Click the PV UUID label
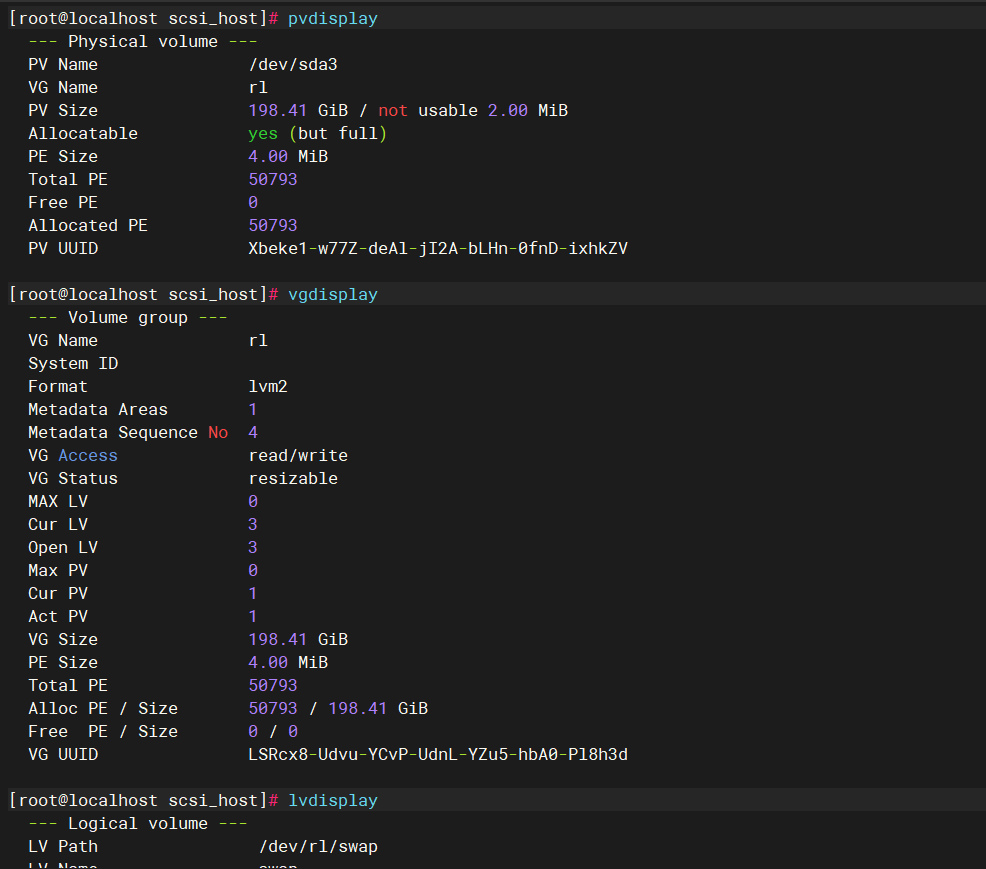This screenshot has height=869, width=986. click(63, 249)
